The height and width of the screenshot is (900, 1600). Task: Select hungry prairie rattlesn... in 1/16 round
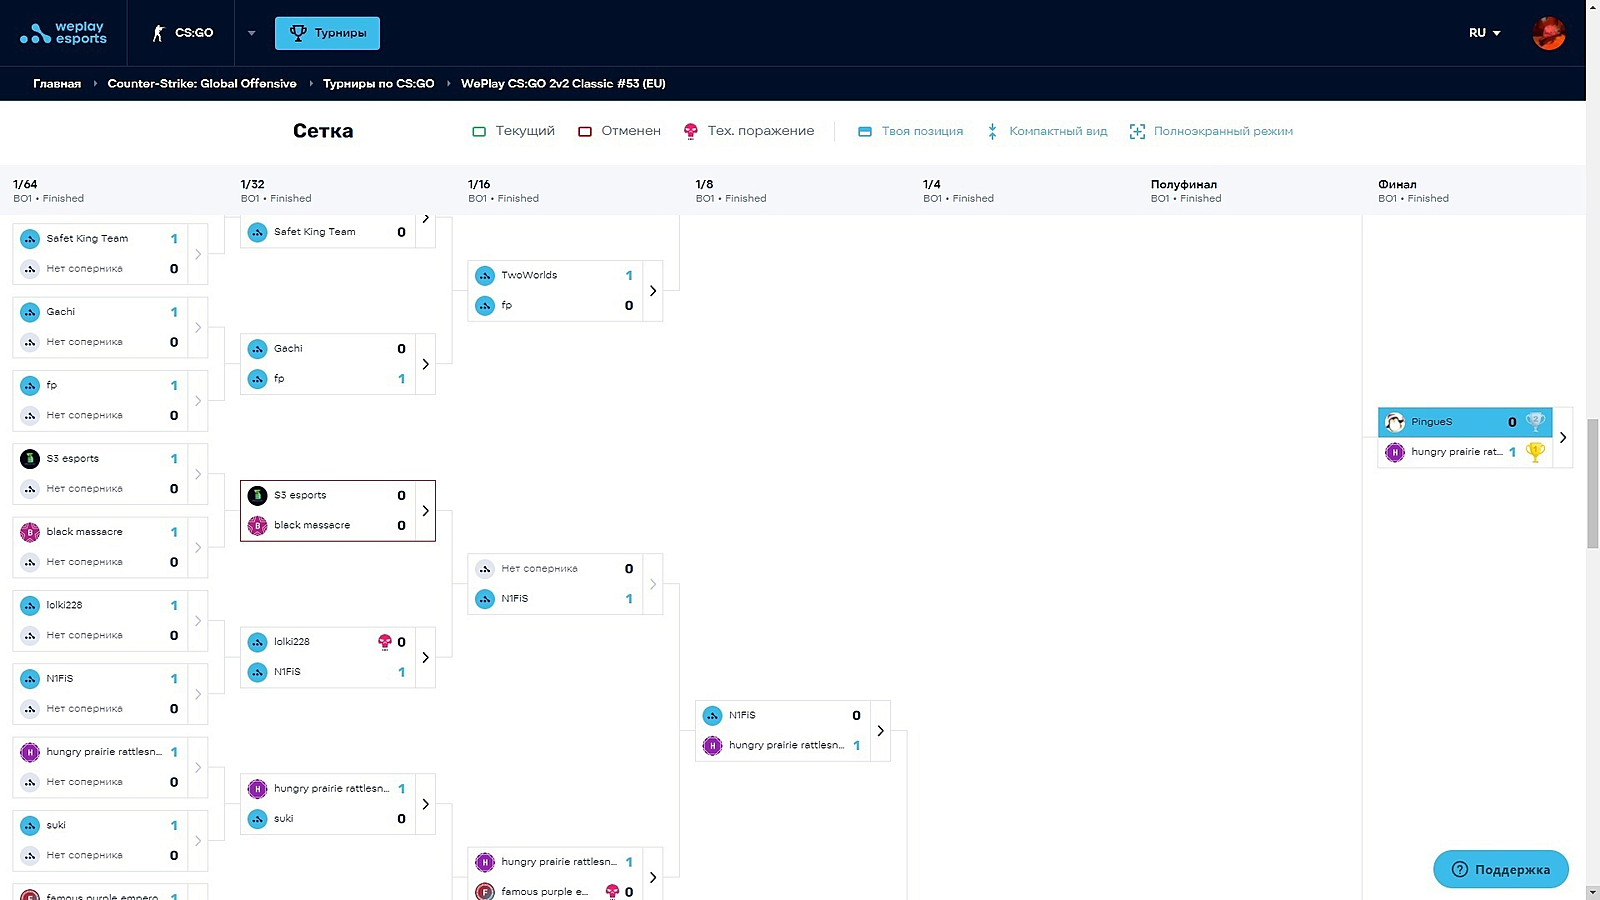point(555,862)
